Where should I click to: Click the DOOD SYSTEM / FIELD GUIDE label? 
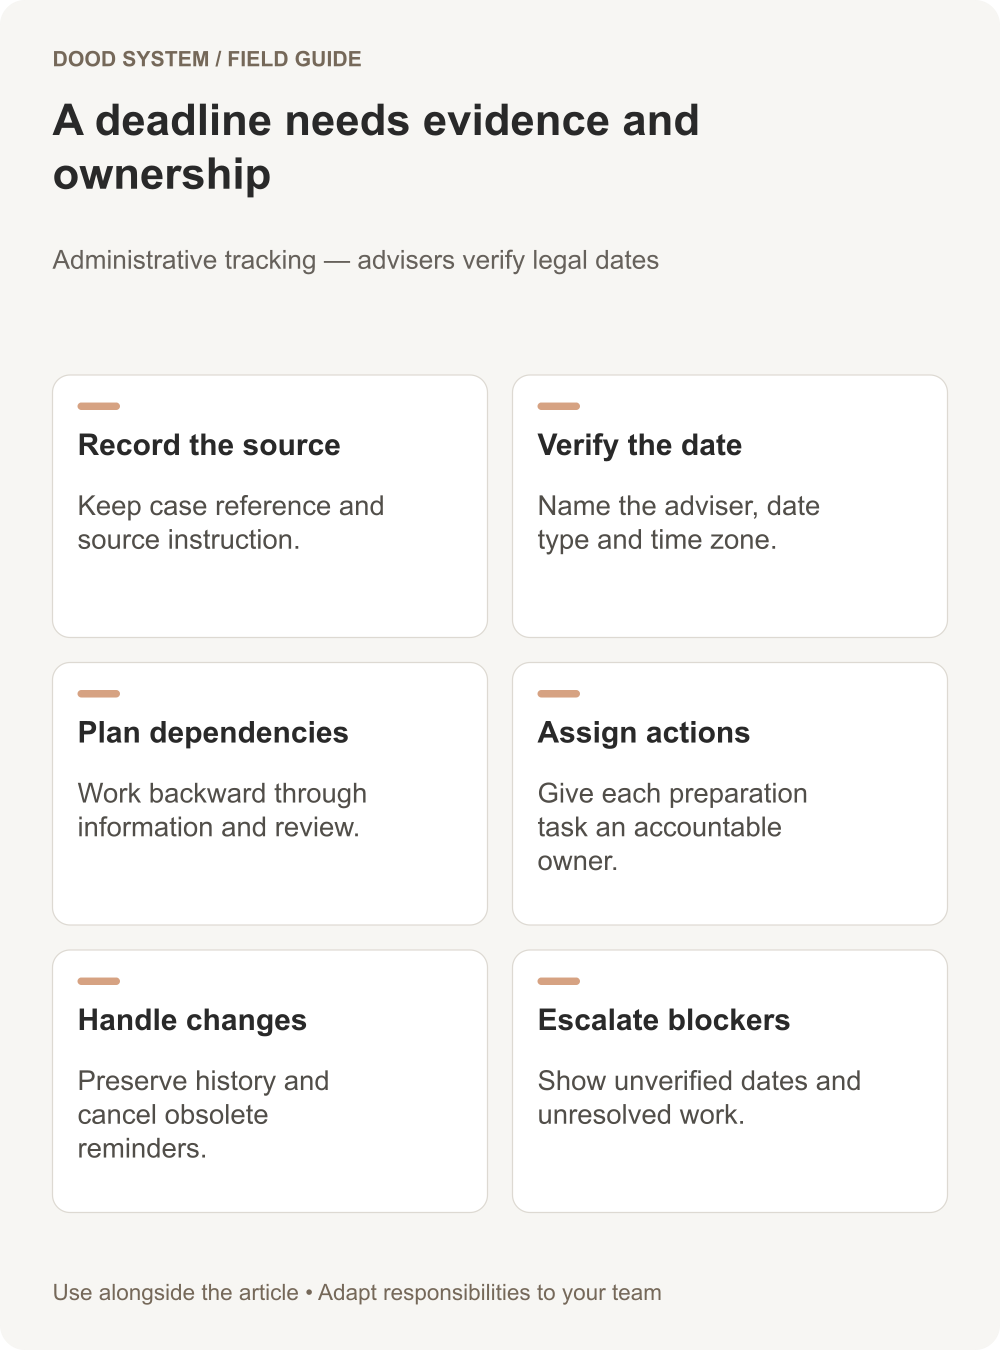pyautogui.click(x=207, y=59)
